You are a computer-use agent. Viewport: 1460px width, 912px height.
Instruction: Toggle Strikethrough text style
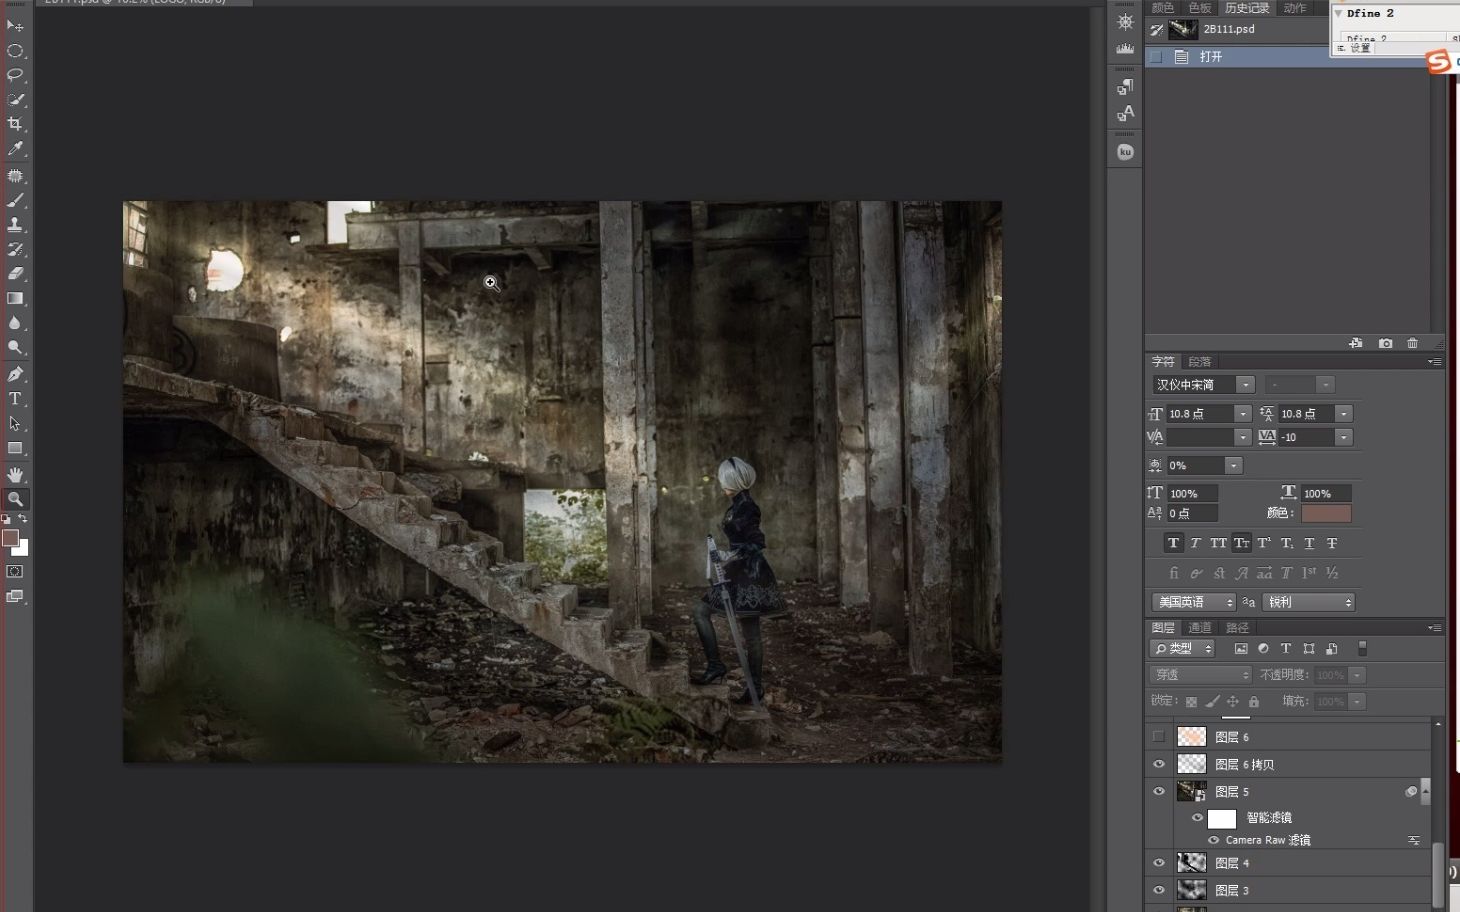point(1332,543)
